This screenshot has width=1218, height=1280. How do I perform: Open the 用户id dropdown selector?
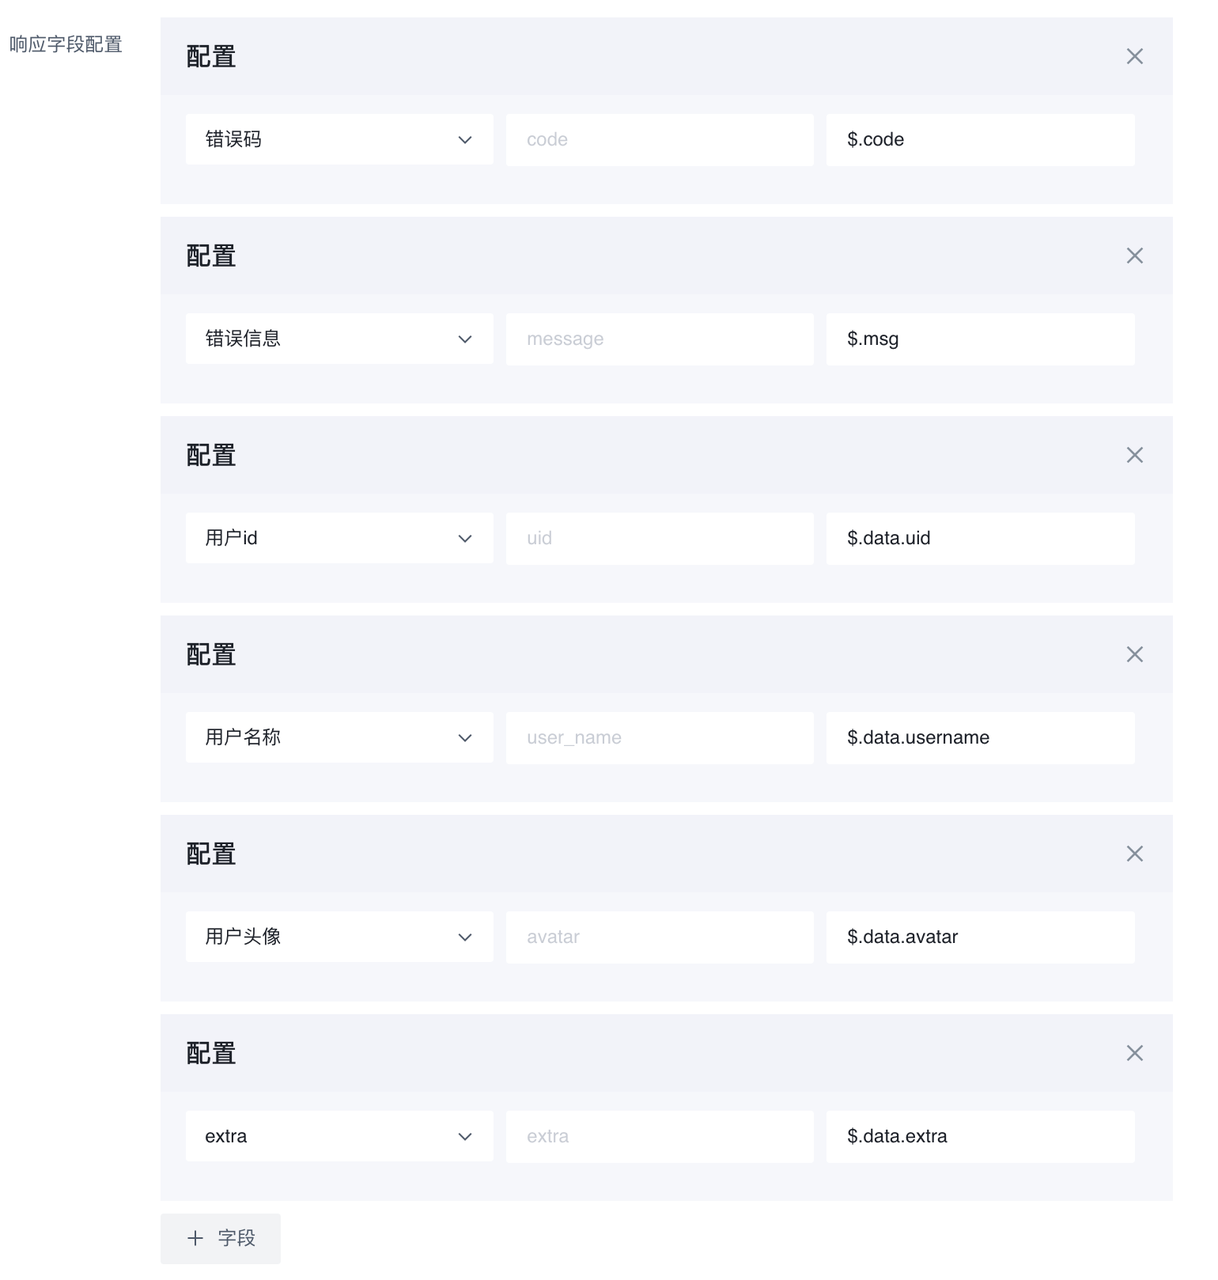[339, 538]
